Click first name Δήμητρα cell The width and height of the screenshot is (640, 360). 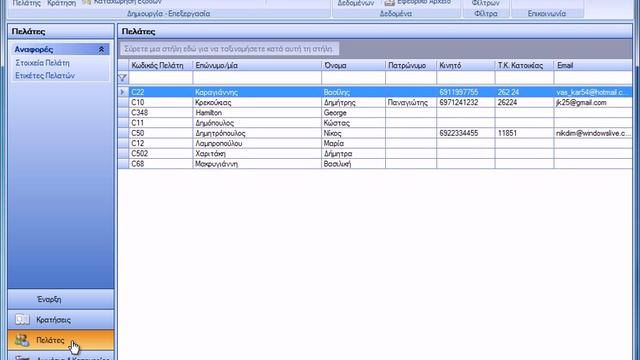point(353,153)
